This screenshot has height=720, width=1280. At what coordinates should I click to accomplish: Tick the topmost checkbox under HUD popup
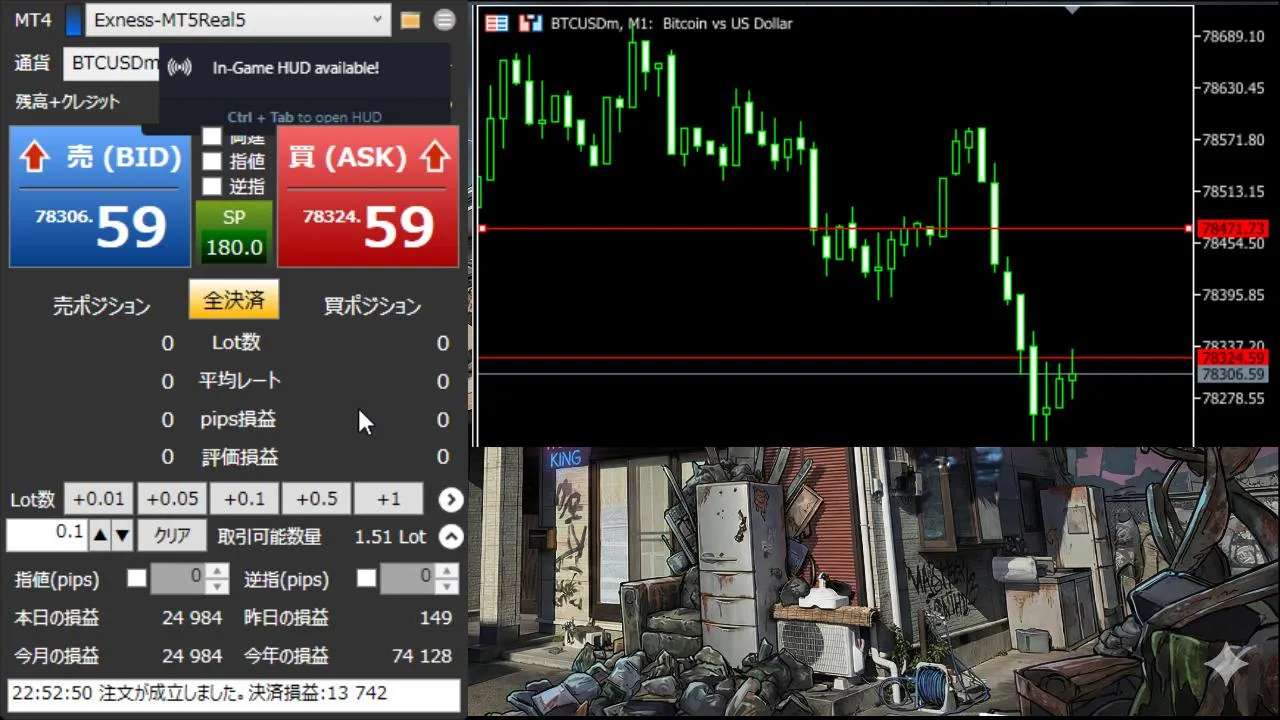click(212, 136)
